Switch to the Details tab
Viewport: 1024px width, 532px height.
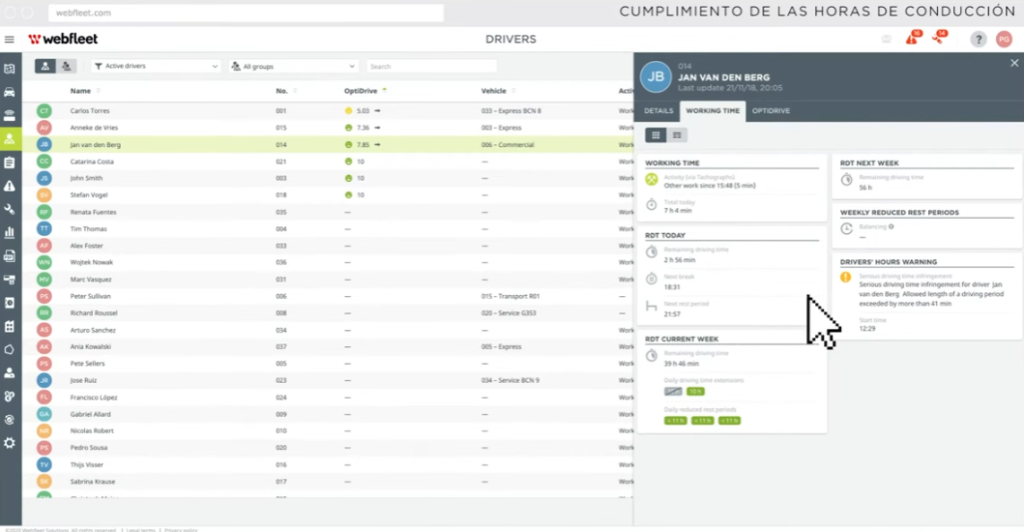(658, 111)
